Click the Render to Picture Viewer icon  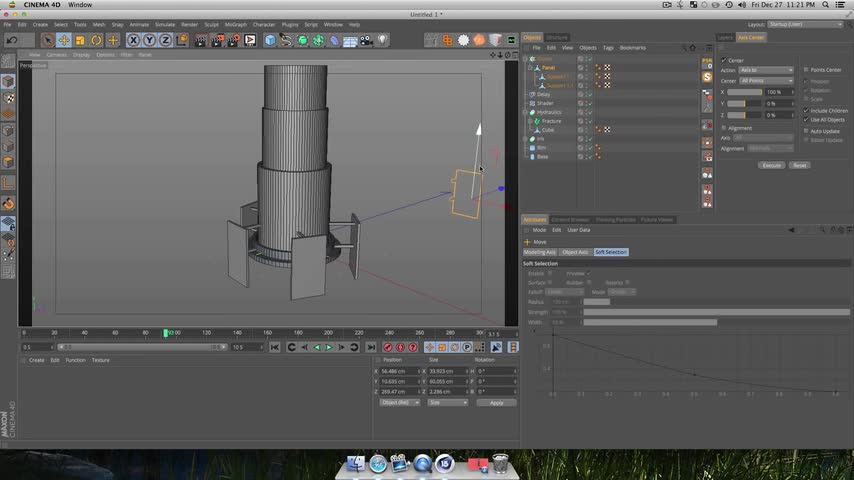point(216,40)
